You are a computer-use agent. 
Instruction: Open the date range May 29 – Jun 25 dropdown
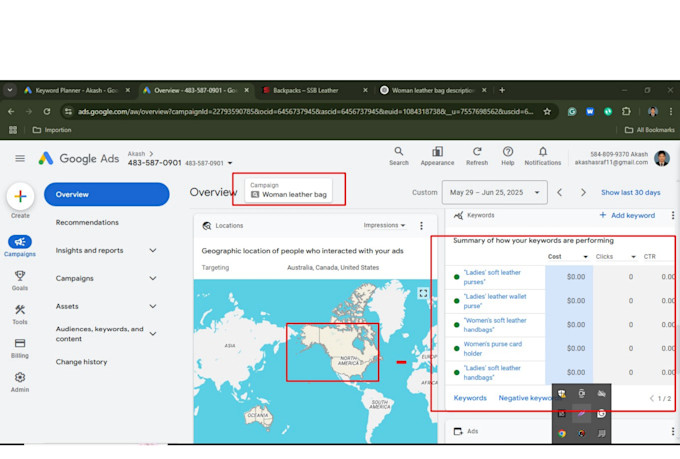click(494, 192)
